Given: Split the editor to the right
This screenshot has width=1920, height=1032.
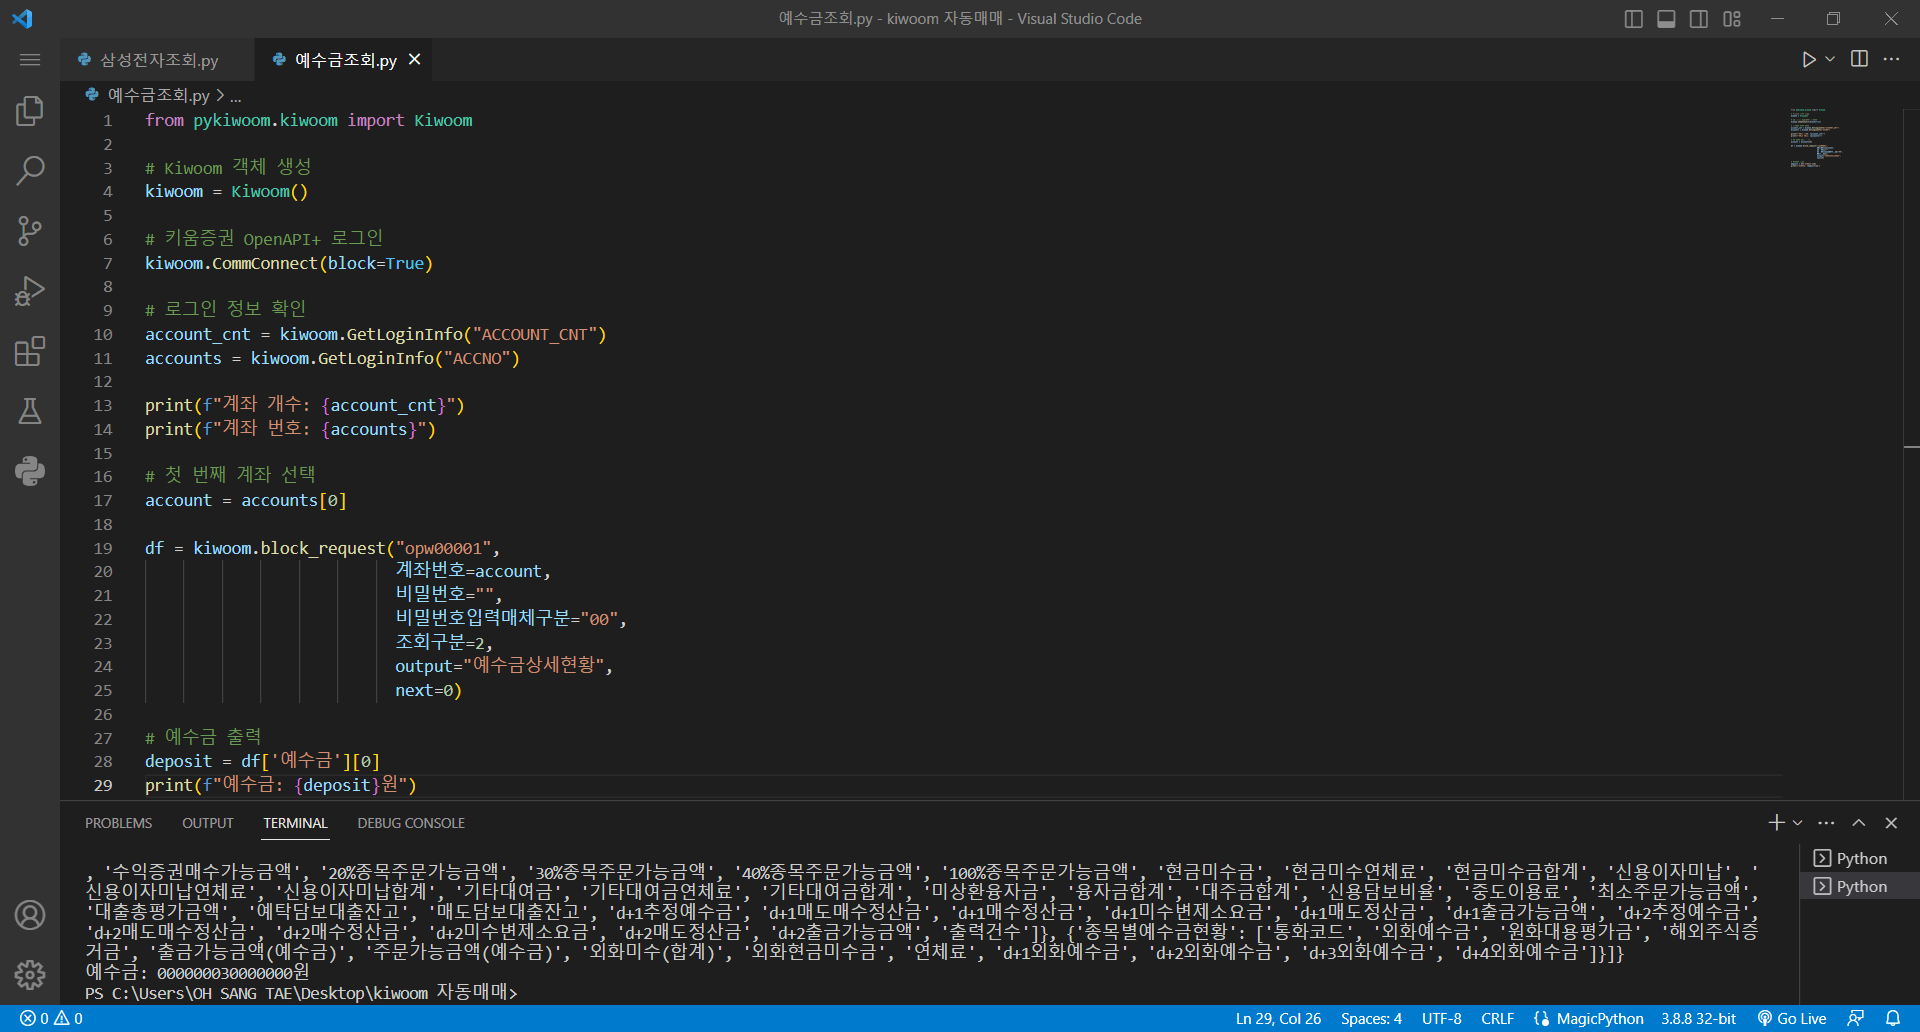Looking at the screenshot, I should click(x=1859, y=59).
